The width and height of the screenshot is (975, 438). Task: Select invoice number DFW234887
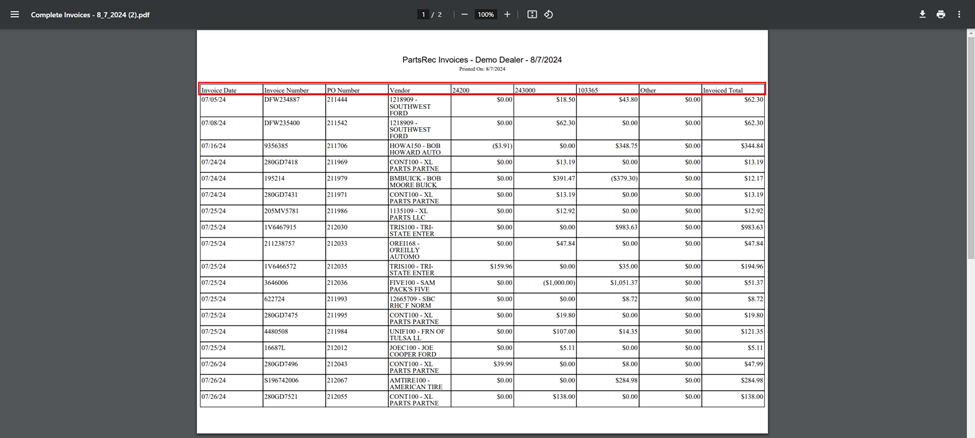click(x=282, y=100)
